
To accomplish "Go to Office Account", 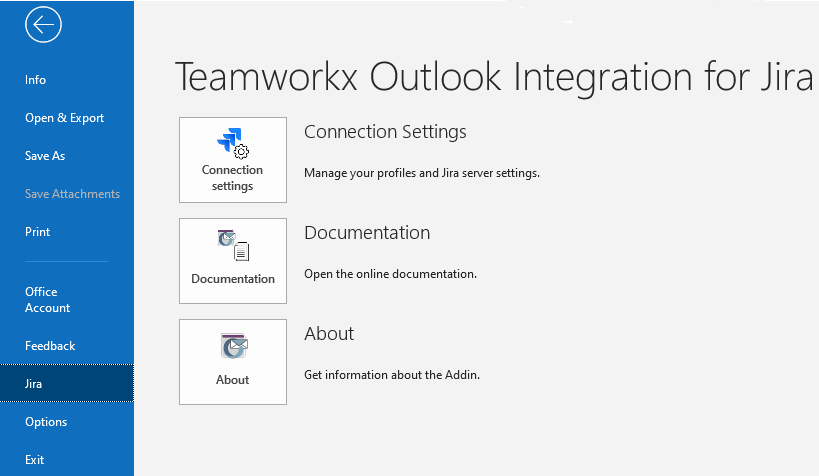I will pyautogui.click(x=47, y=300).
